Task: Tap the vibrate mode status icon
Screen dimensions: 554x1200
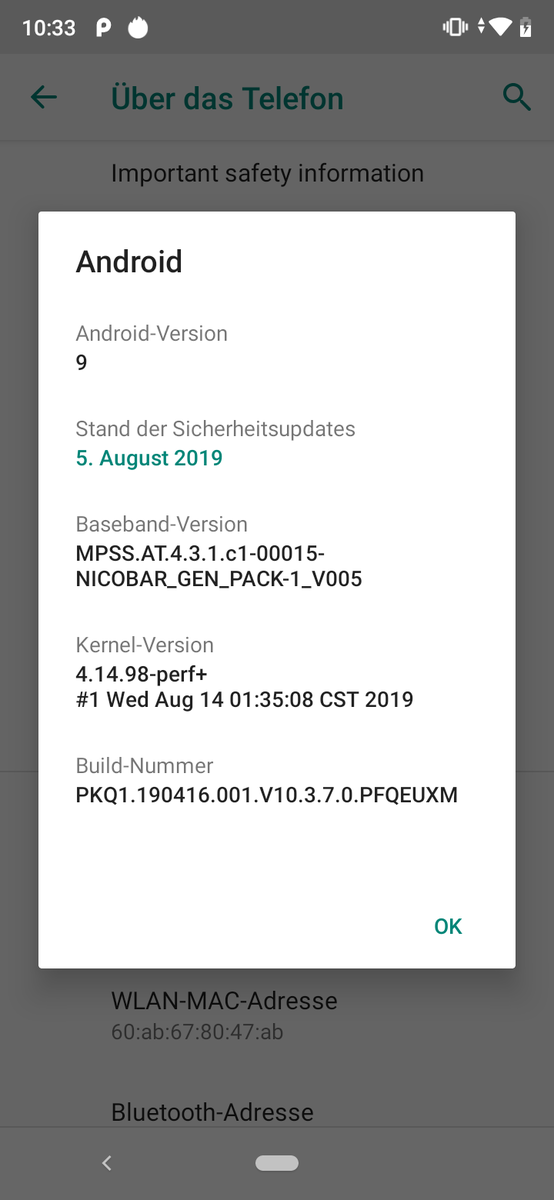Action: tap(455, 28)
